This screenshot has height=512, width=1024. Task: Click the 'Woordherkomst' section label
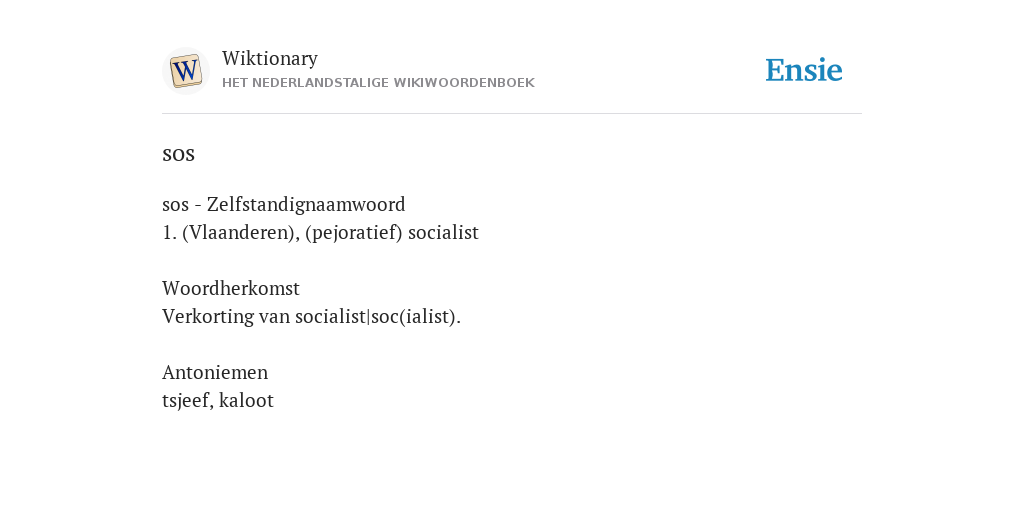pos(231,288)
